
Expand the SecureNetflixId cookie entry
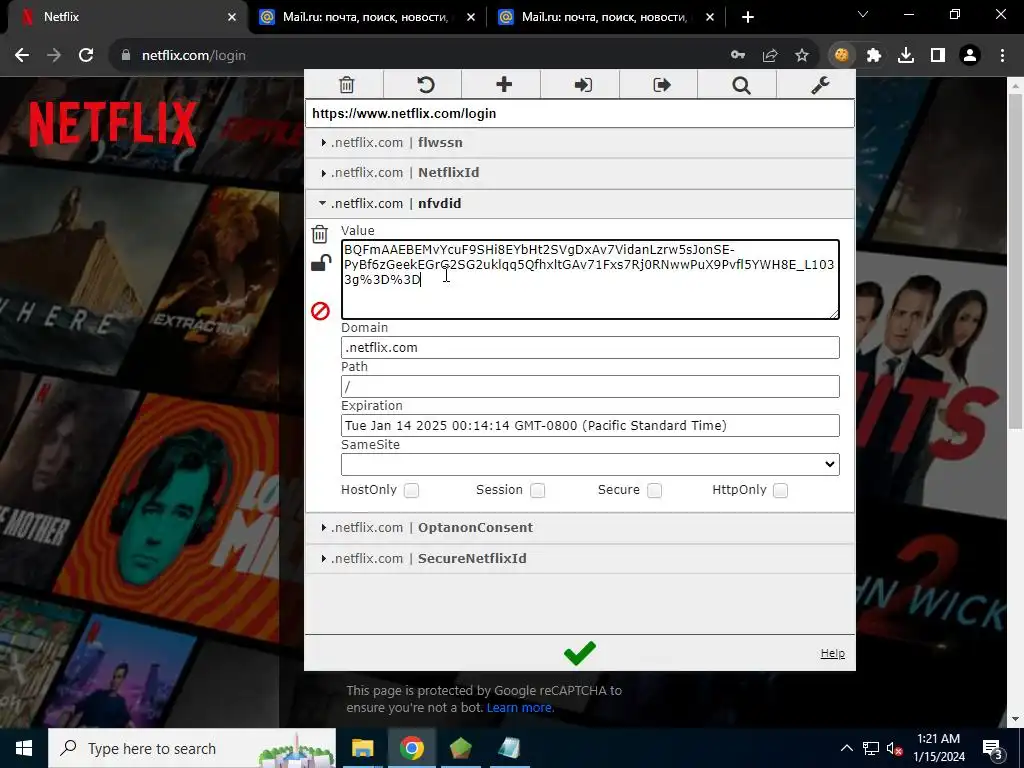click(x=579, y=558)
